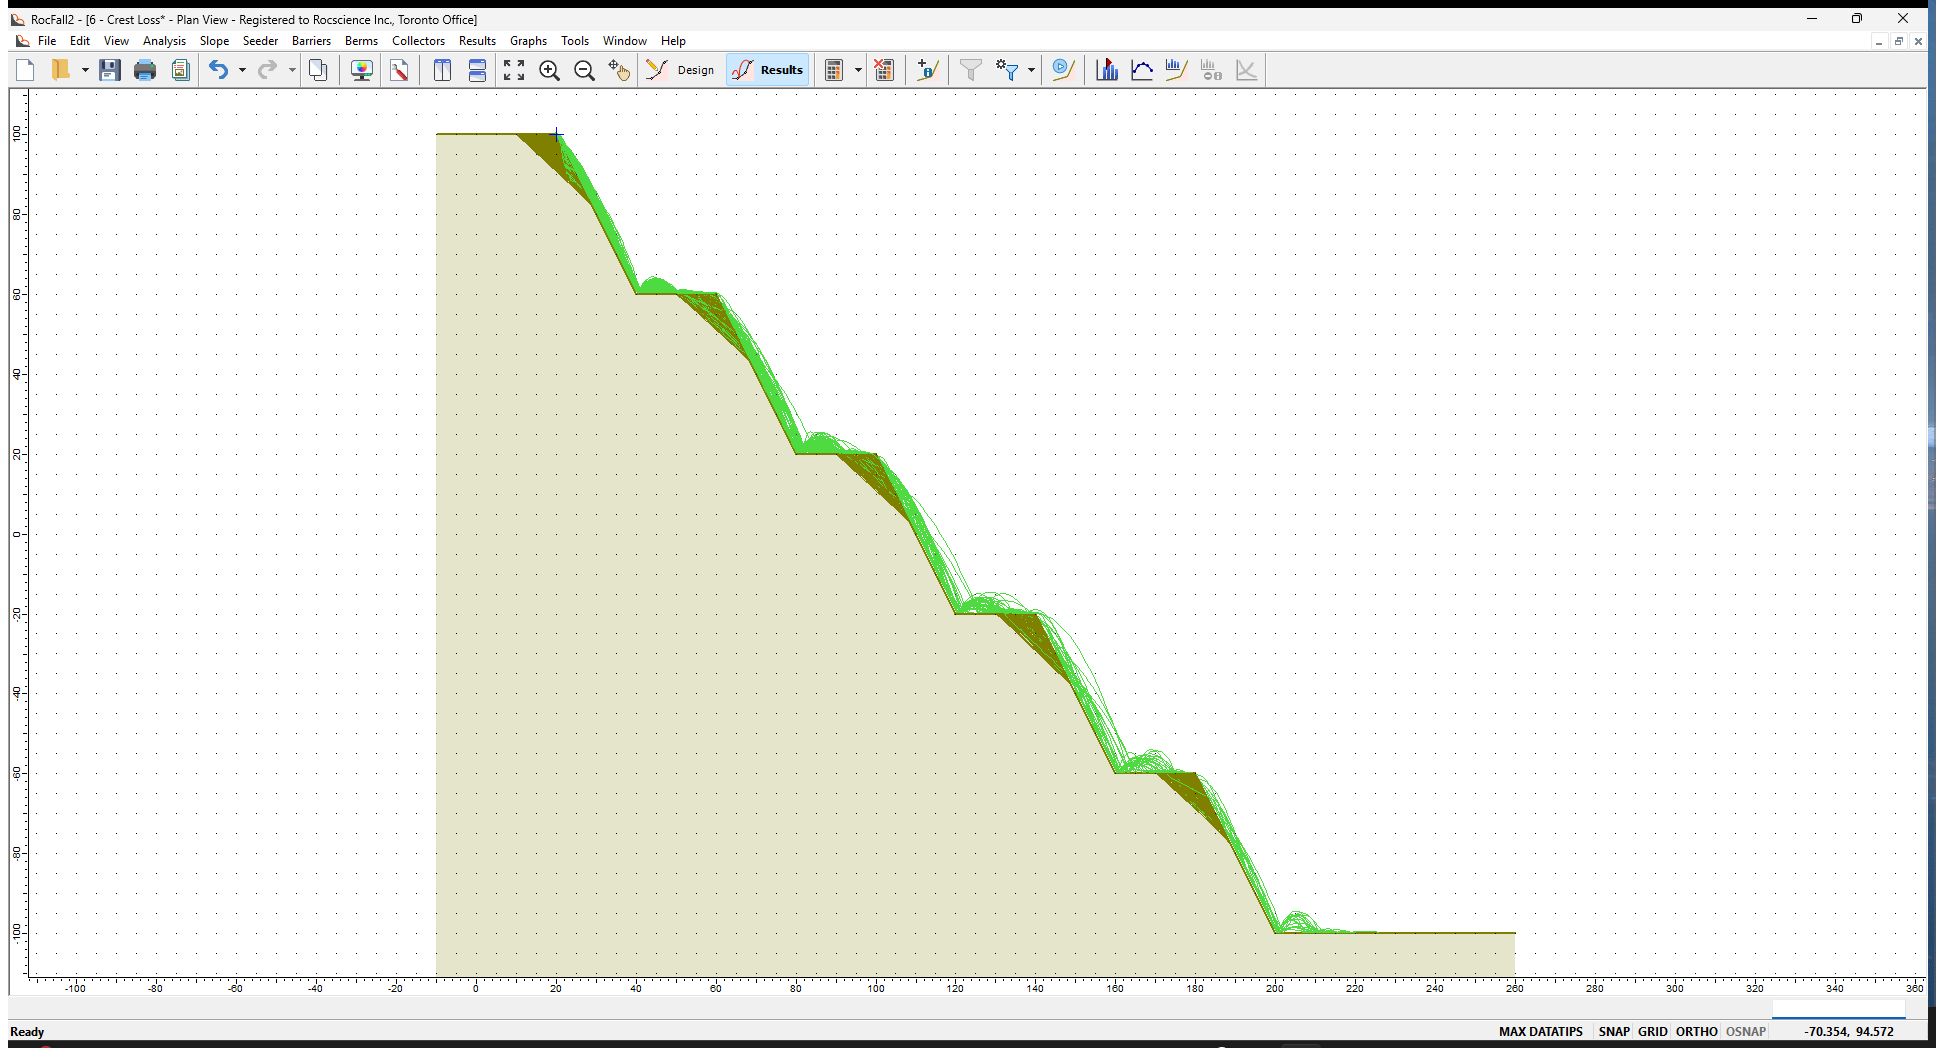Switch to Design mode
Viewport: 1936px width, 1048px height.
(681, 70)
